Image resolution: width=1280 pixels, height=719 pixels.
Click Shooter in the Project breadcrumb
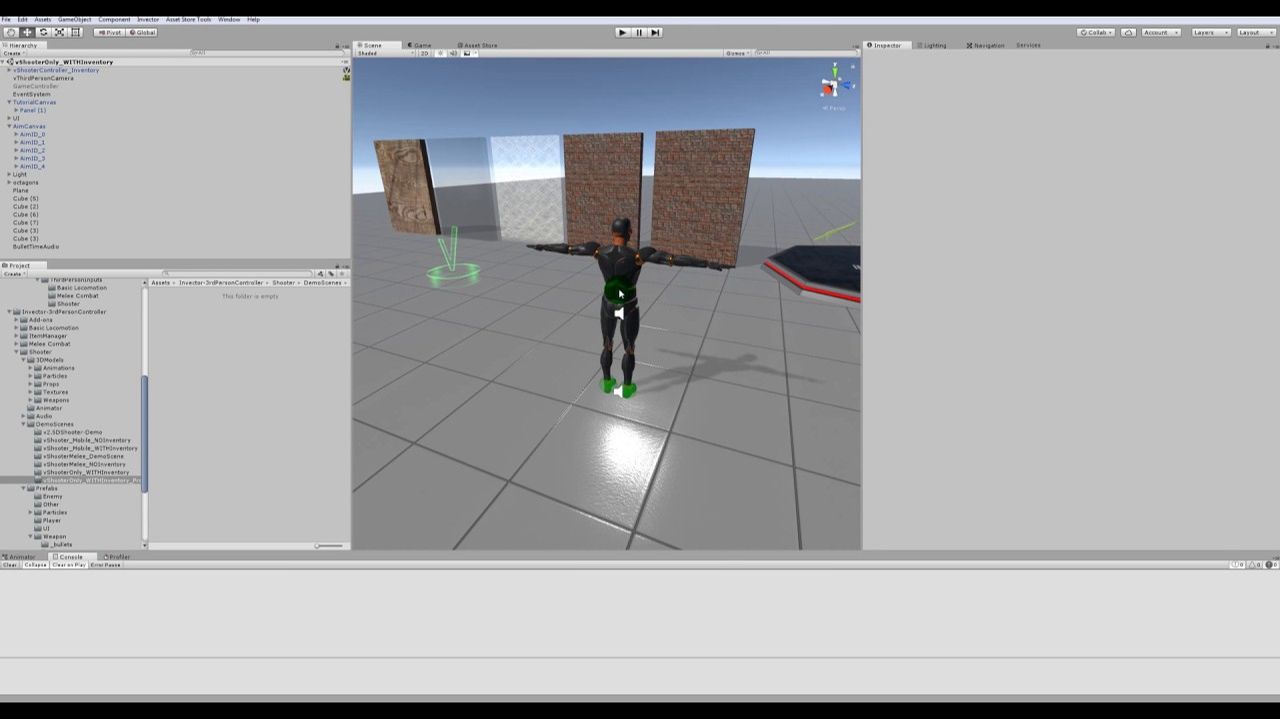coord(284,283)
